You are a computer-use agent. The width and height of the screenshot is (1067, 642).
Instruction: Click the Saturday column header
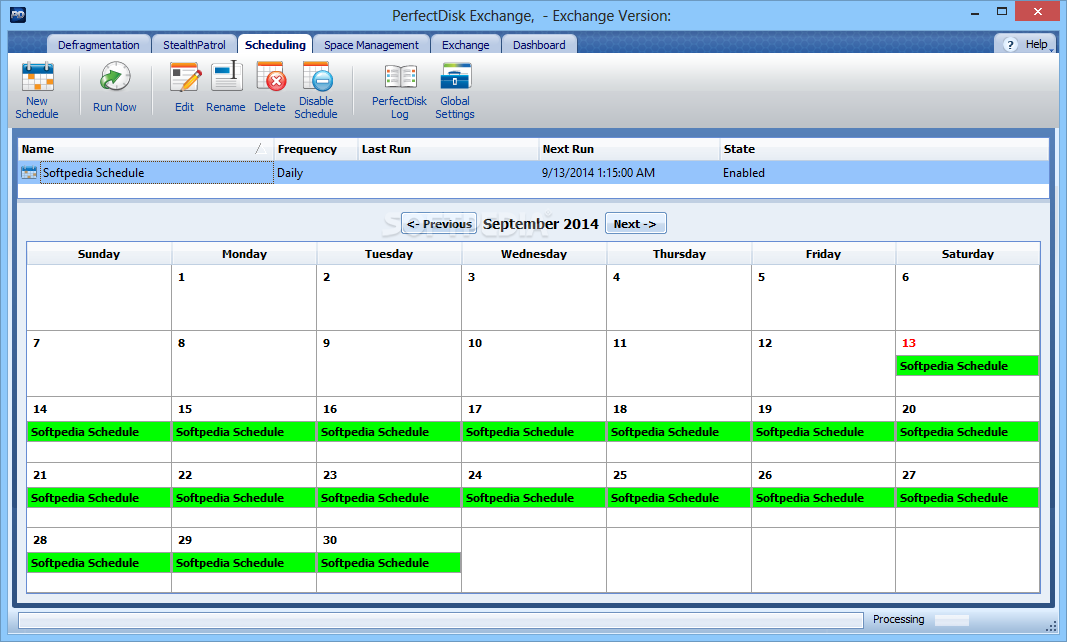pos(968,254)
